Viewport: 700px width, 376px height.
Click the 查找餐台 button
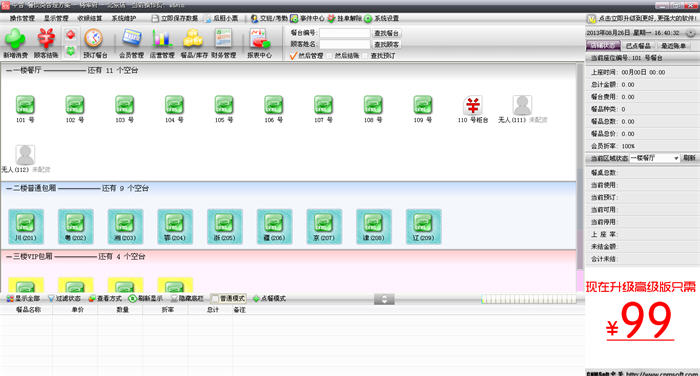(x=387, y=33)
